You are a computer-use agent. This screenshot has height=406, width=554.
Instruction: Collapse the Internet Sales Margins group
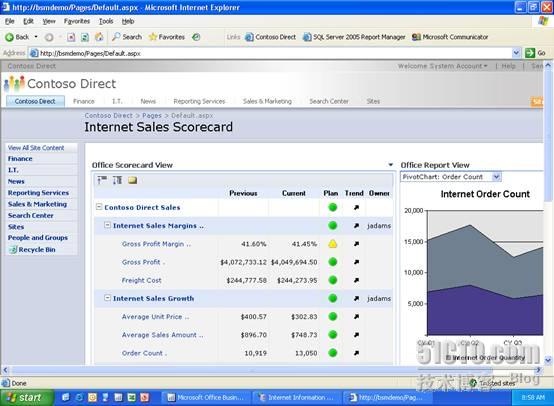point(107,225)
